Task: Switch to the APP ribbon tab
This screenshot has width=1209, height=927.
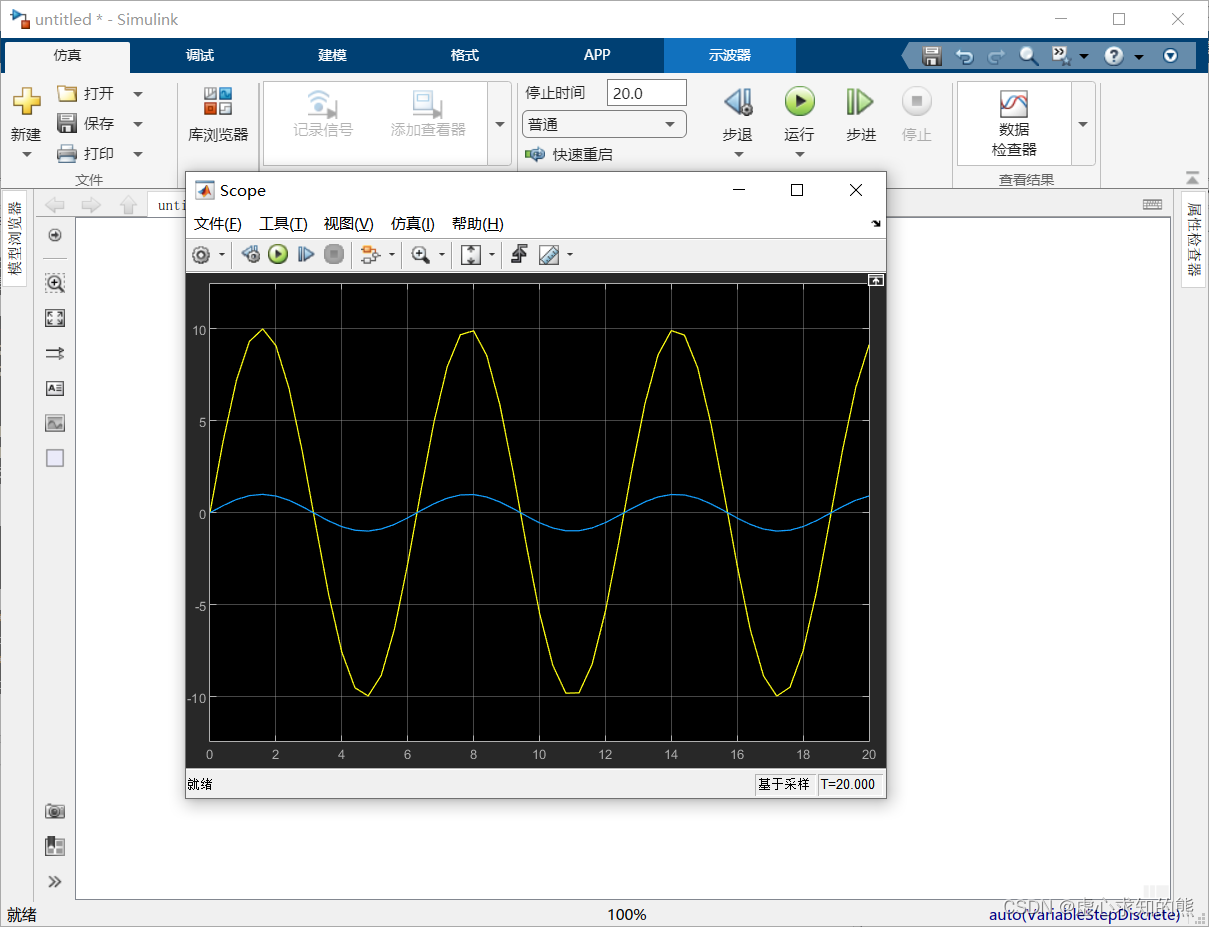Action: 597,56
